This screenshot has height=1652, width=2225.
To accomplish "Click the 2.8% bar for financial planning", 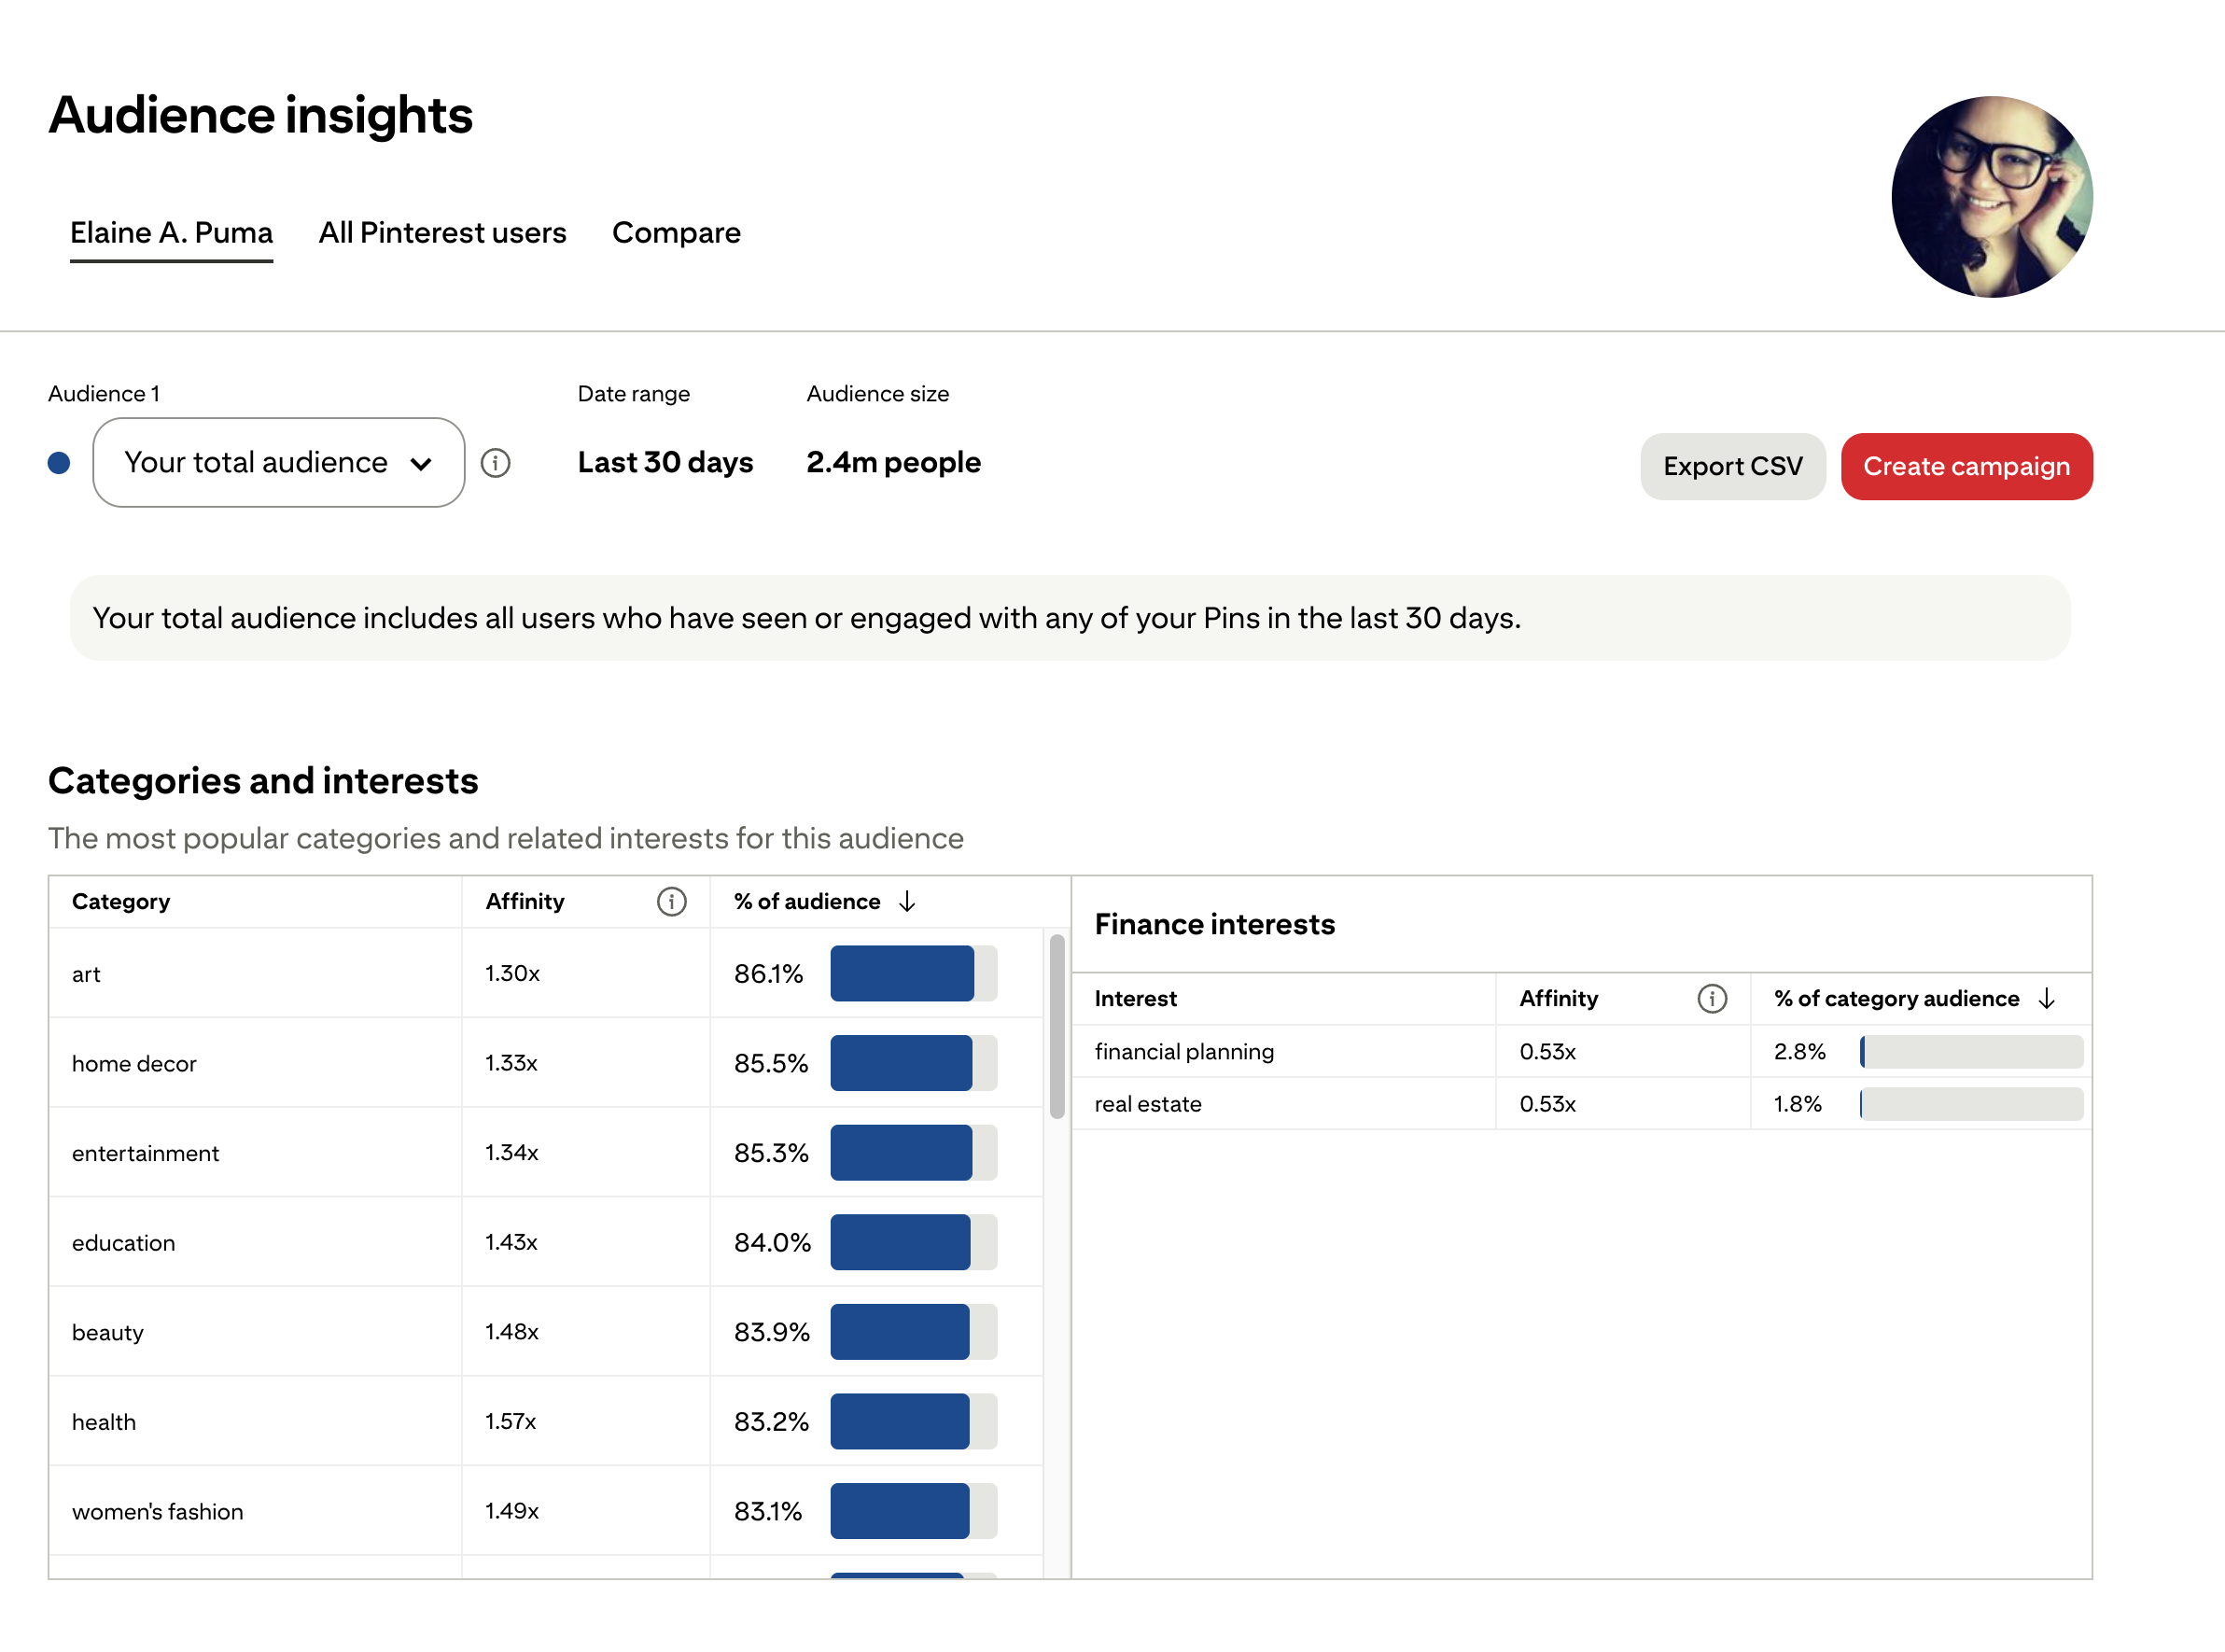I will pos(1972,1052).
